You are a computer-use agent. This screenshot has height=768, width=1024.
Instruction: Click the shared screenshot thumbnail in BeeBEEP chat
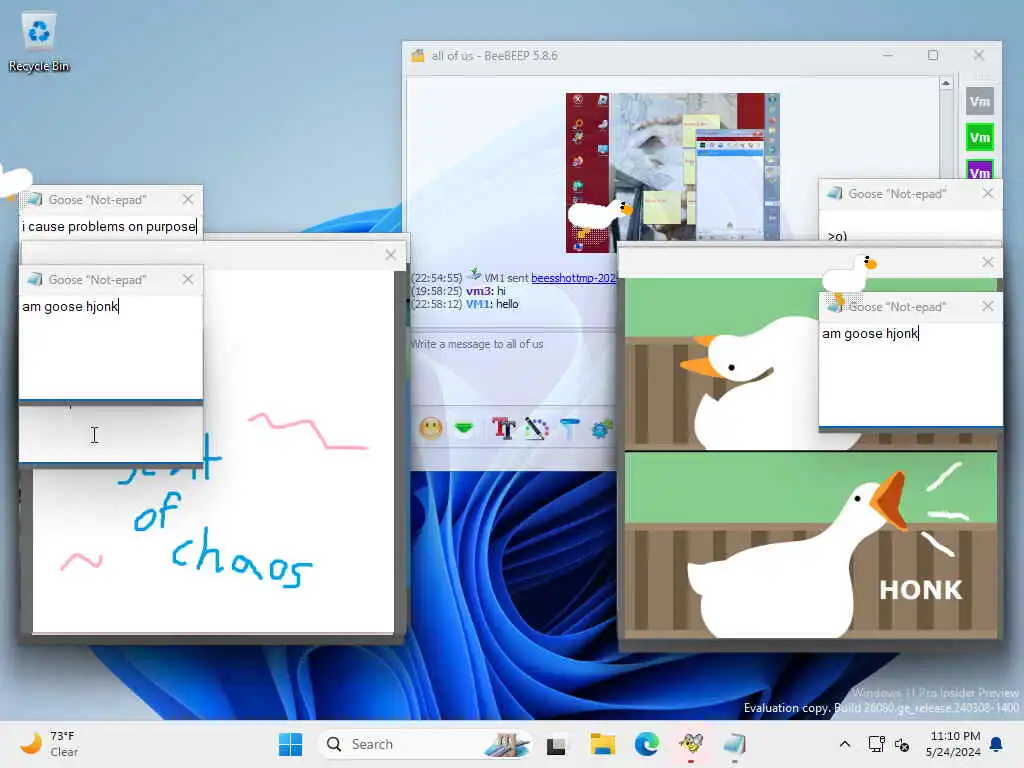673,172
